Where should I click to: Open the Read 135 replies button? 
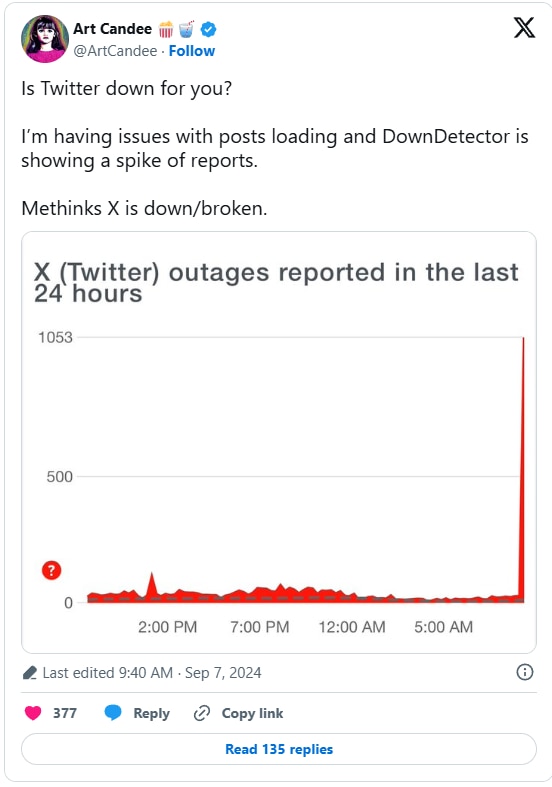[x=279, y=749]
